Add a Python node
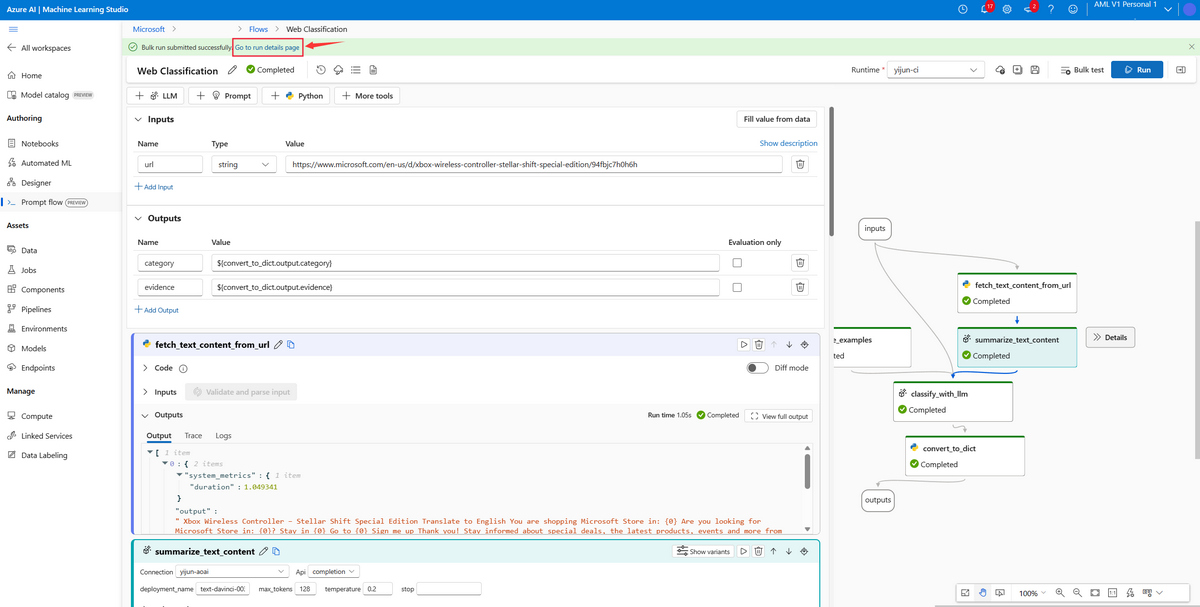This screenshot has width=1200, height=607. [297, 96]
